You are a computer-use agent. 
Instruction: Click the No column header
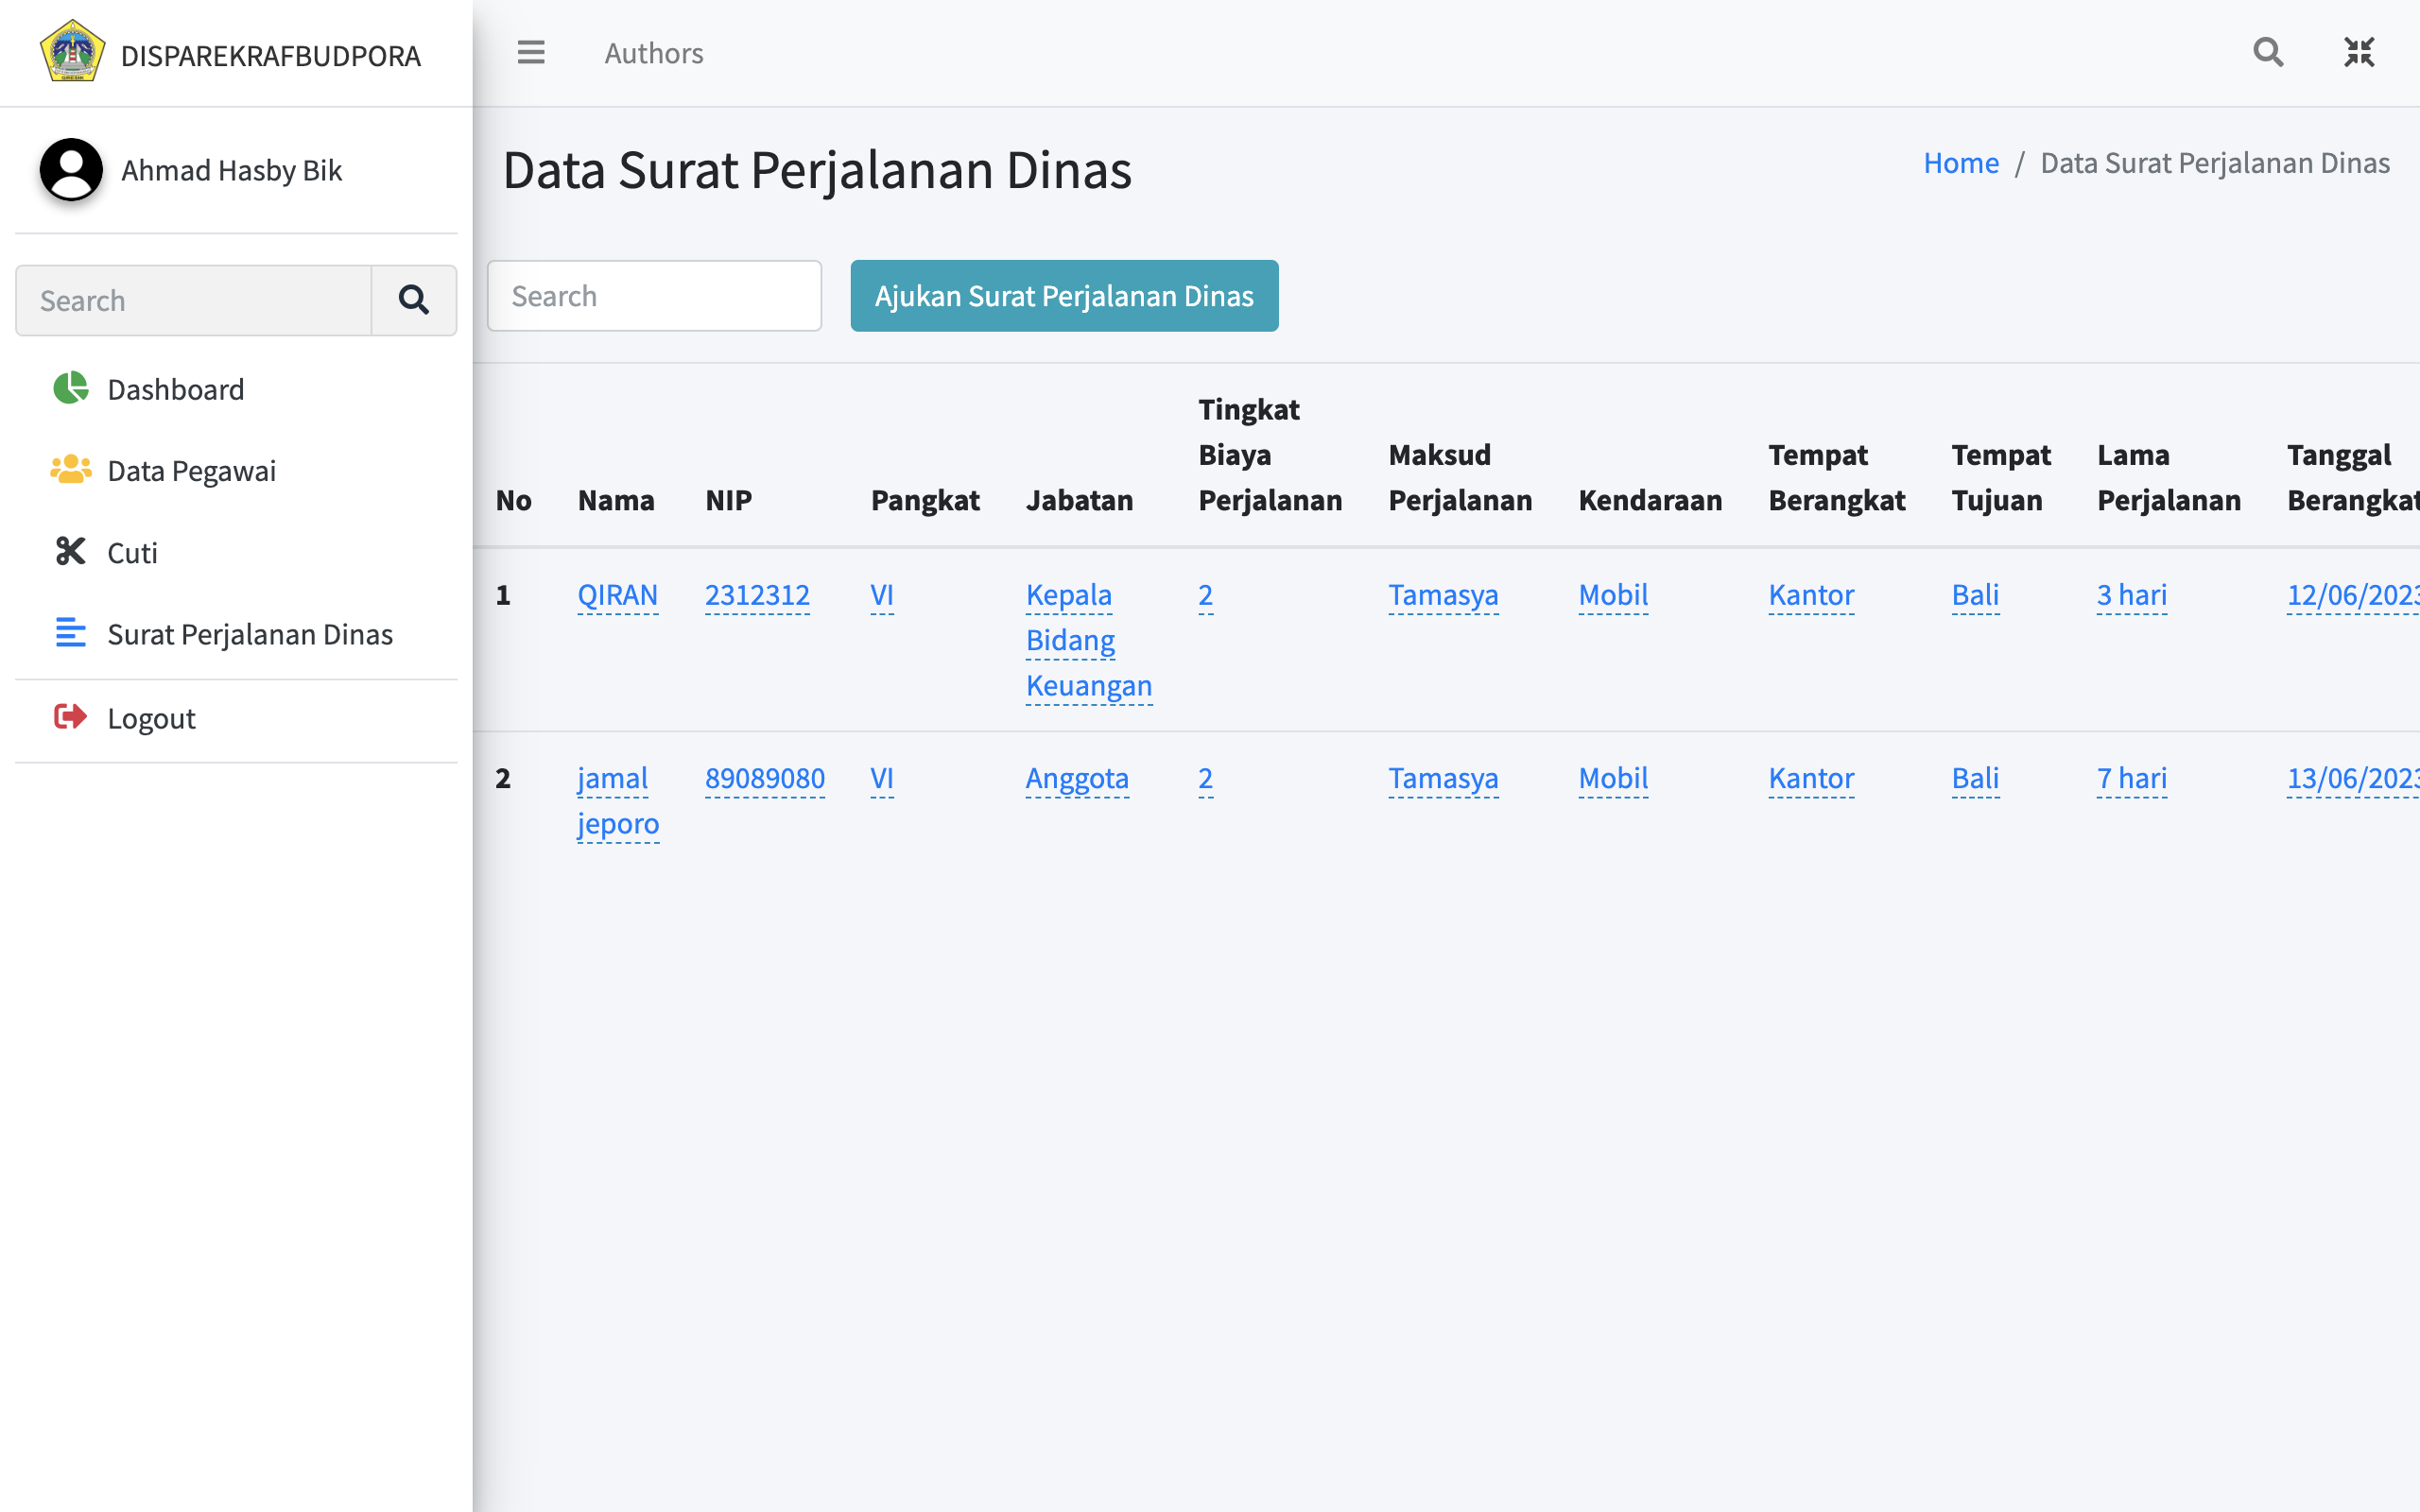point(513,500)
